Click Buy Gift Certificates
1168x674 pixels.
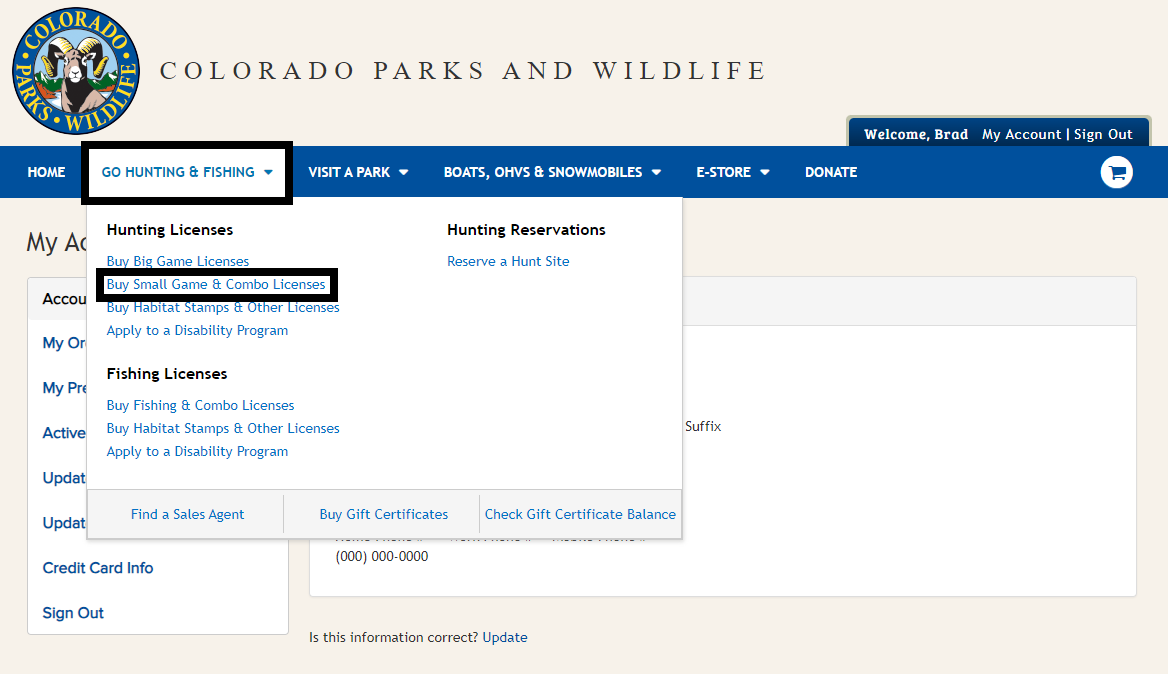384,514
